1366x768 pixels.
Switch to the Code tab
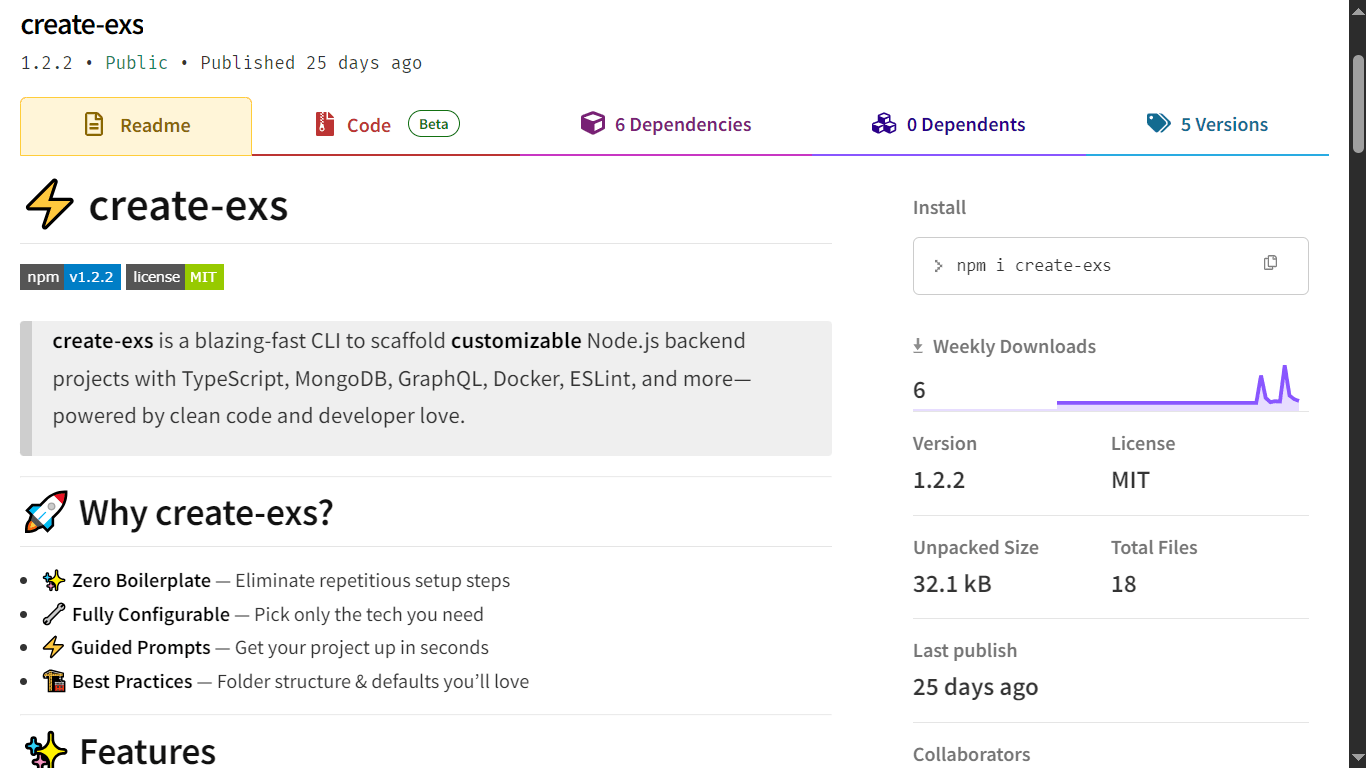386,125
